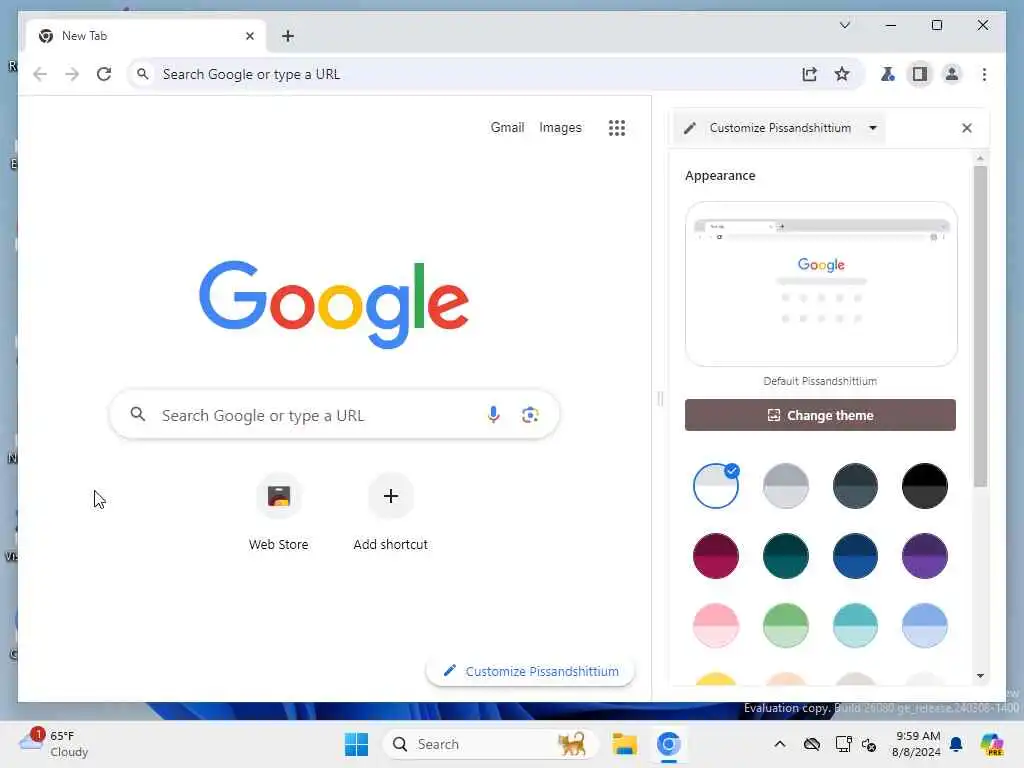Open the Windows Start menu

[x=357, y=744]
